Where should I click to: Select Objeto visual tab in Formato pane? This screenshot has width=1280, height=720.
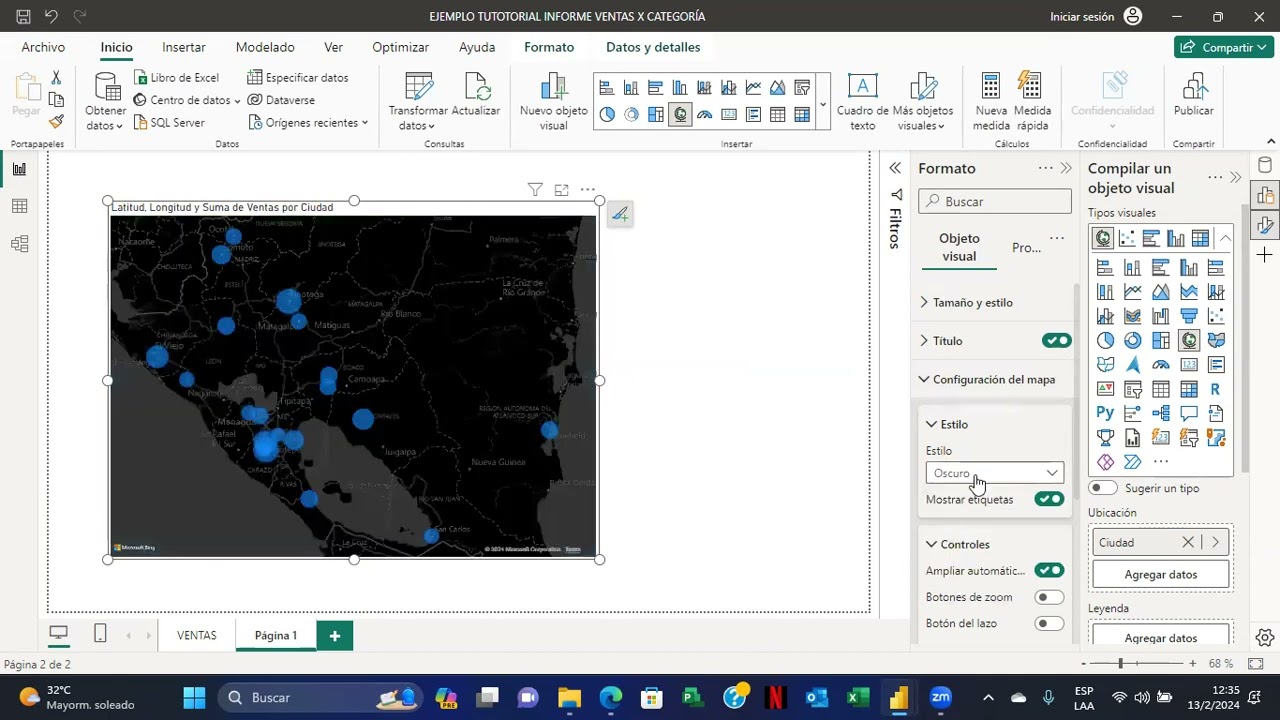point(959,247)
